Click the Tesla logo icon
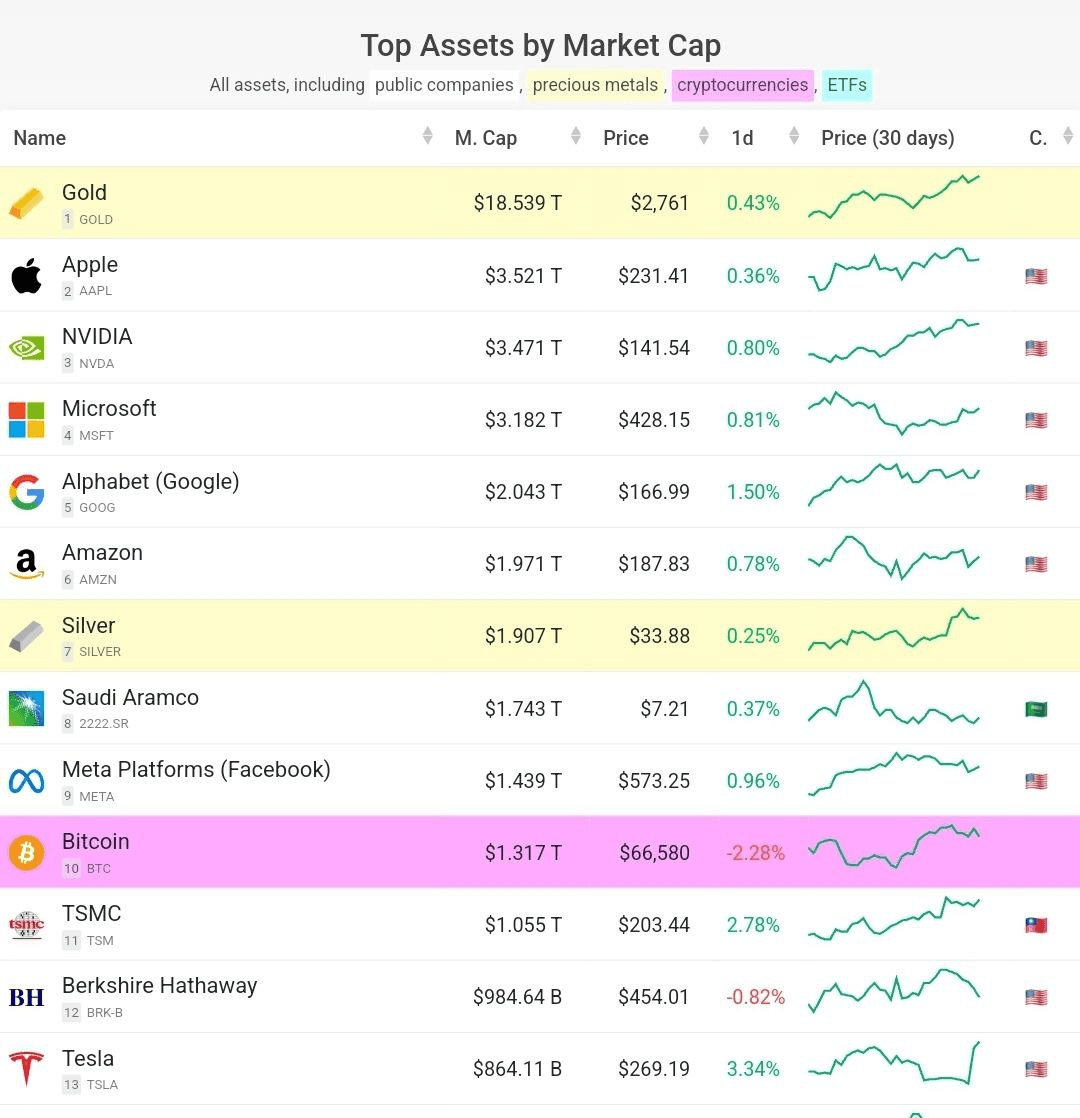The image size is (1080, 1118). click(26, 1068)
